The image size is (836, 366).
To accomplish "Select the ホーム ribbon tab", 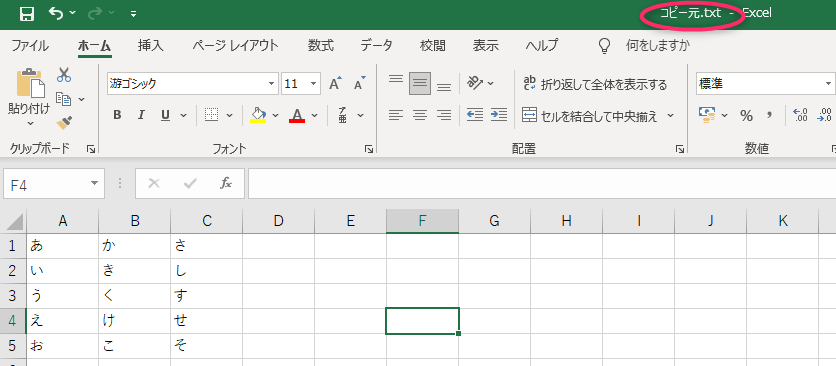I will pos(94,45).
